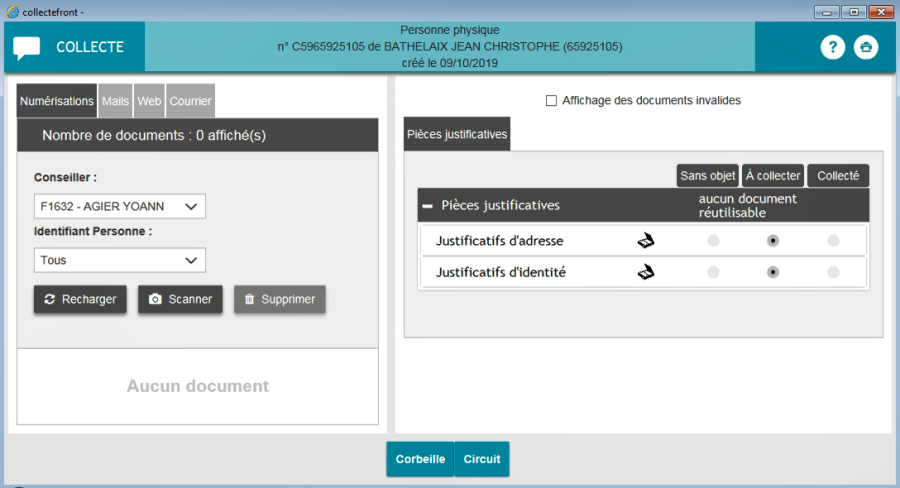The height and width of the screenshot is (488, 900).
Task: Click scanner icon for Justificatifs d'identité
Action: click(x=647, y=272)
